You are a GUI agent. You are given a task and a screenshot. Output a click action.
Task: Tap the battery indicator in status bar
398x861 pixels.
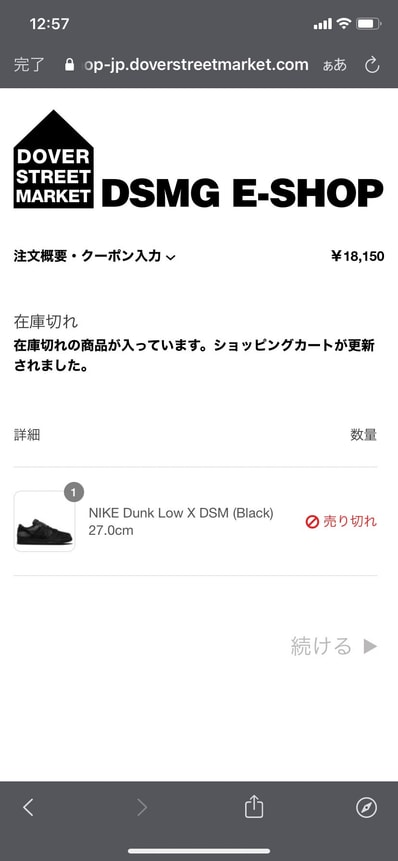coord(366,24)
